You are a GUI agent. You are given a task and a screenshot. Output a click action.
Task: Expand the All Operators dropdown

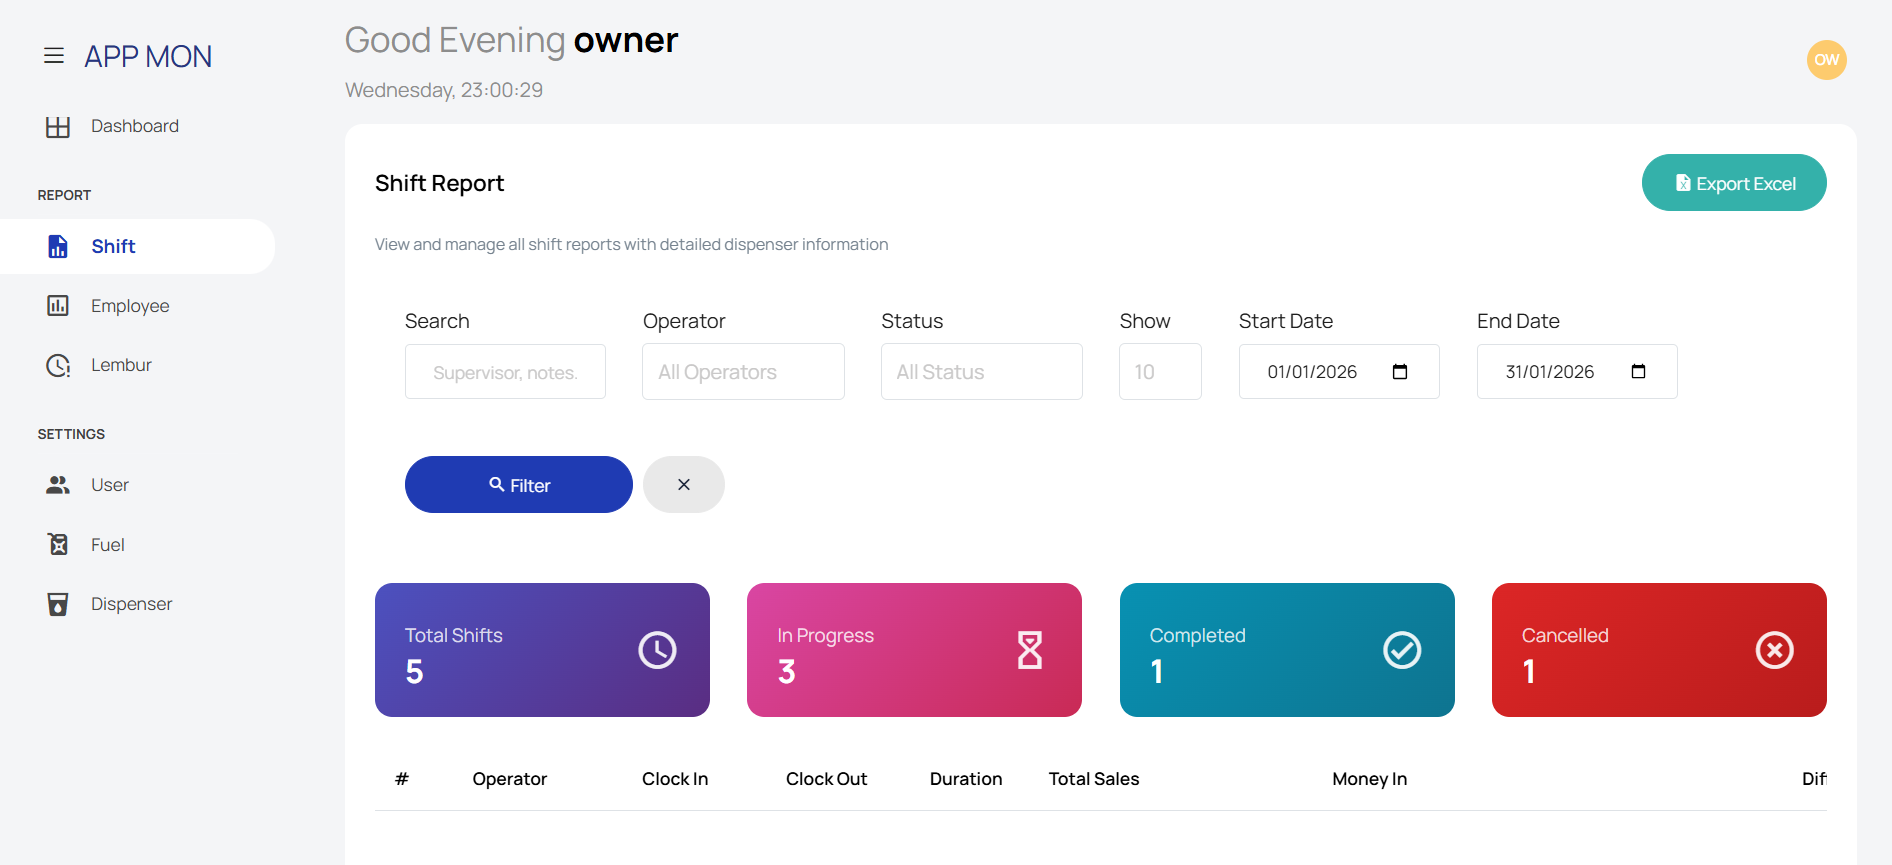pyautogui.click(x=743, y=372)
